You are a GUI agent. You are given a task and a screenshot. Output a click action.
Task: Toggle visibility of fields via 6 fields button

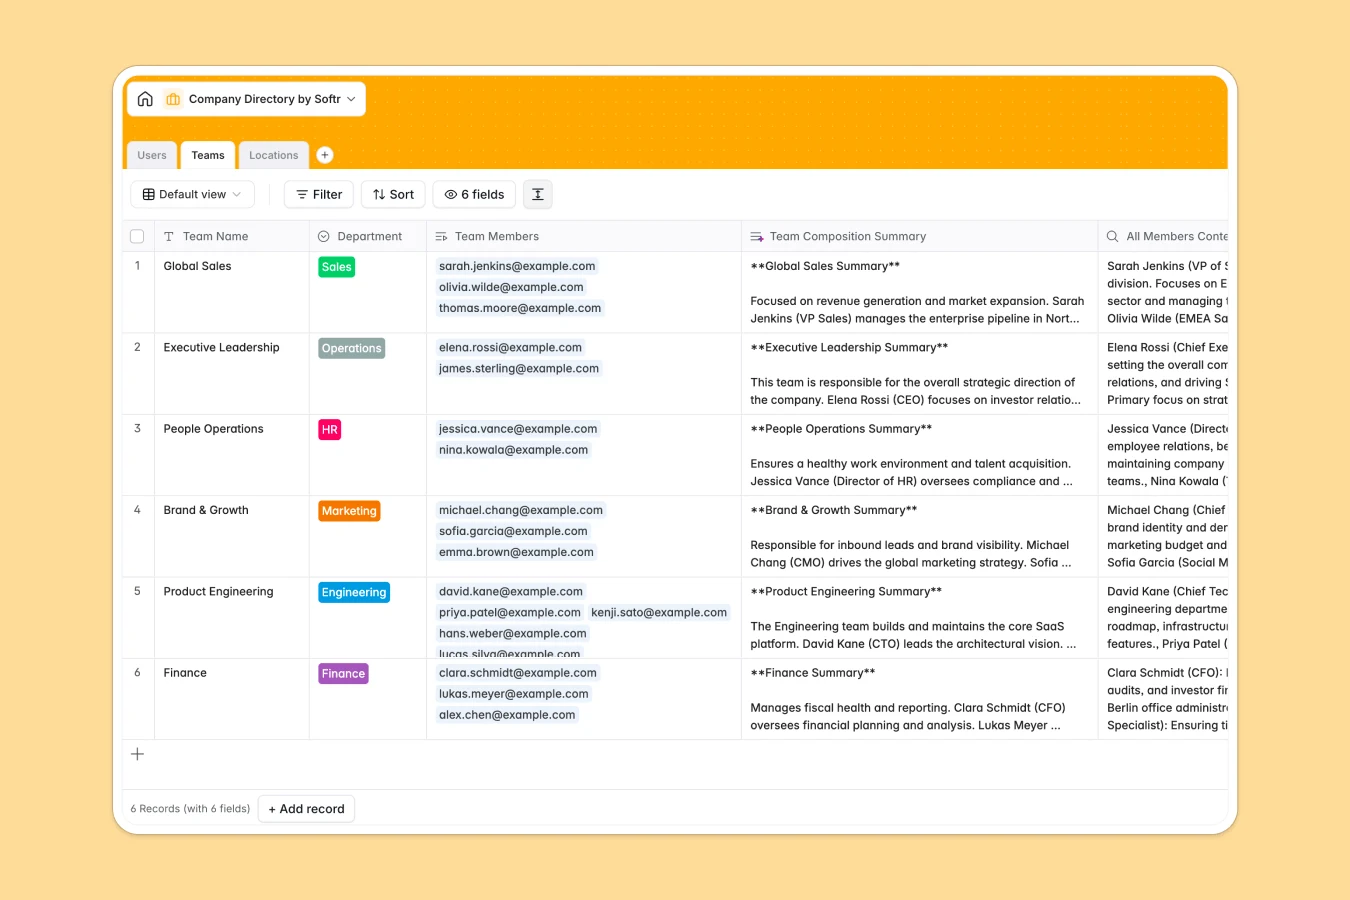tap(474, 194)
